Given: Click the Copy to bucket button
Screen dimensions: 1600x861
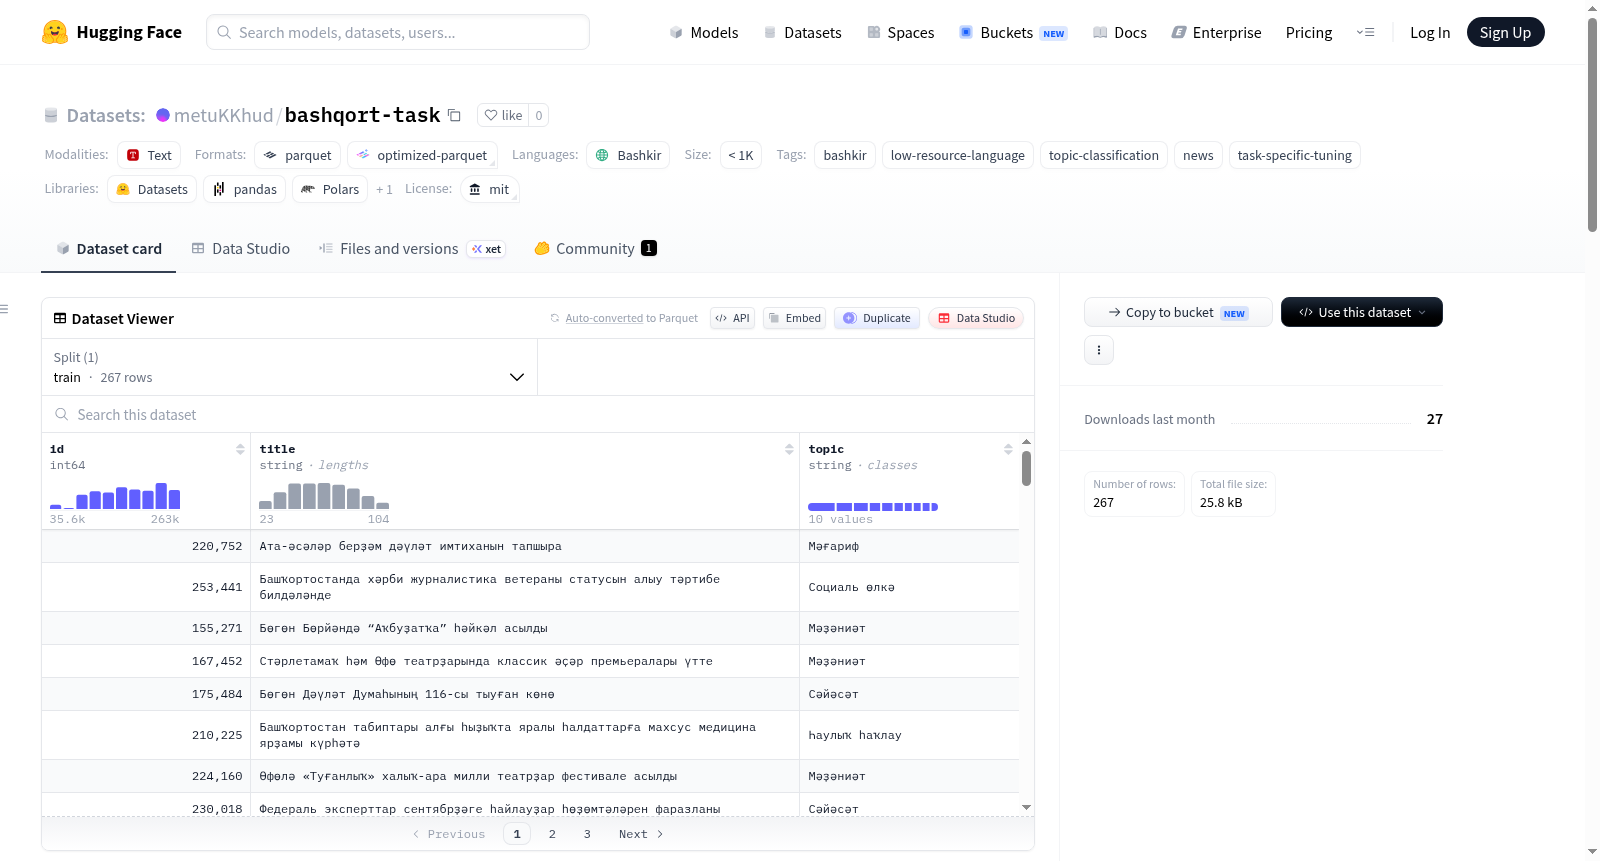Looking at the screenshot, I should click(1178, 312).
